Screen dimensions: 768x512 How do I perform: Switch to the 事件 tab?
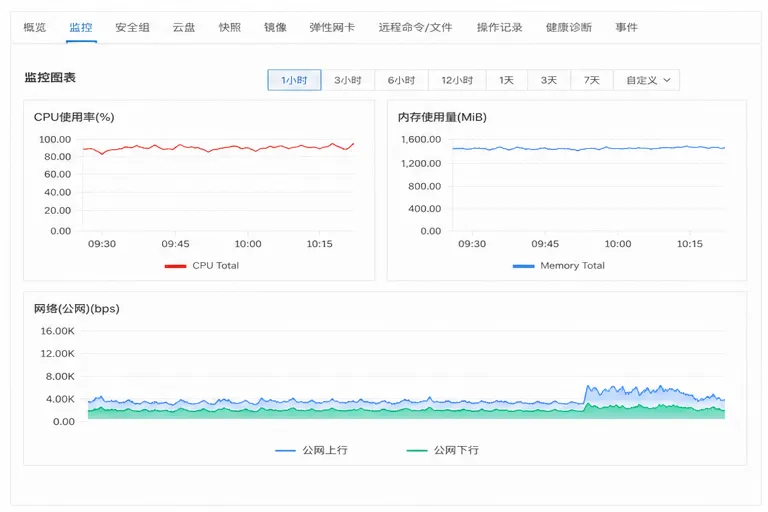[626, 27]
